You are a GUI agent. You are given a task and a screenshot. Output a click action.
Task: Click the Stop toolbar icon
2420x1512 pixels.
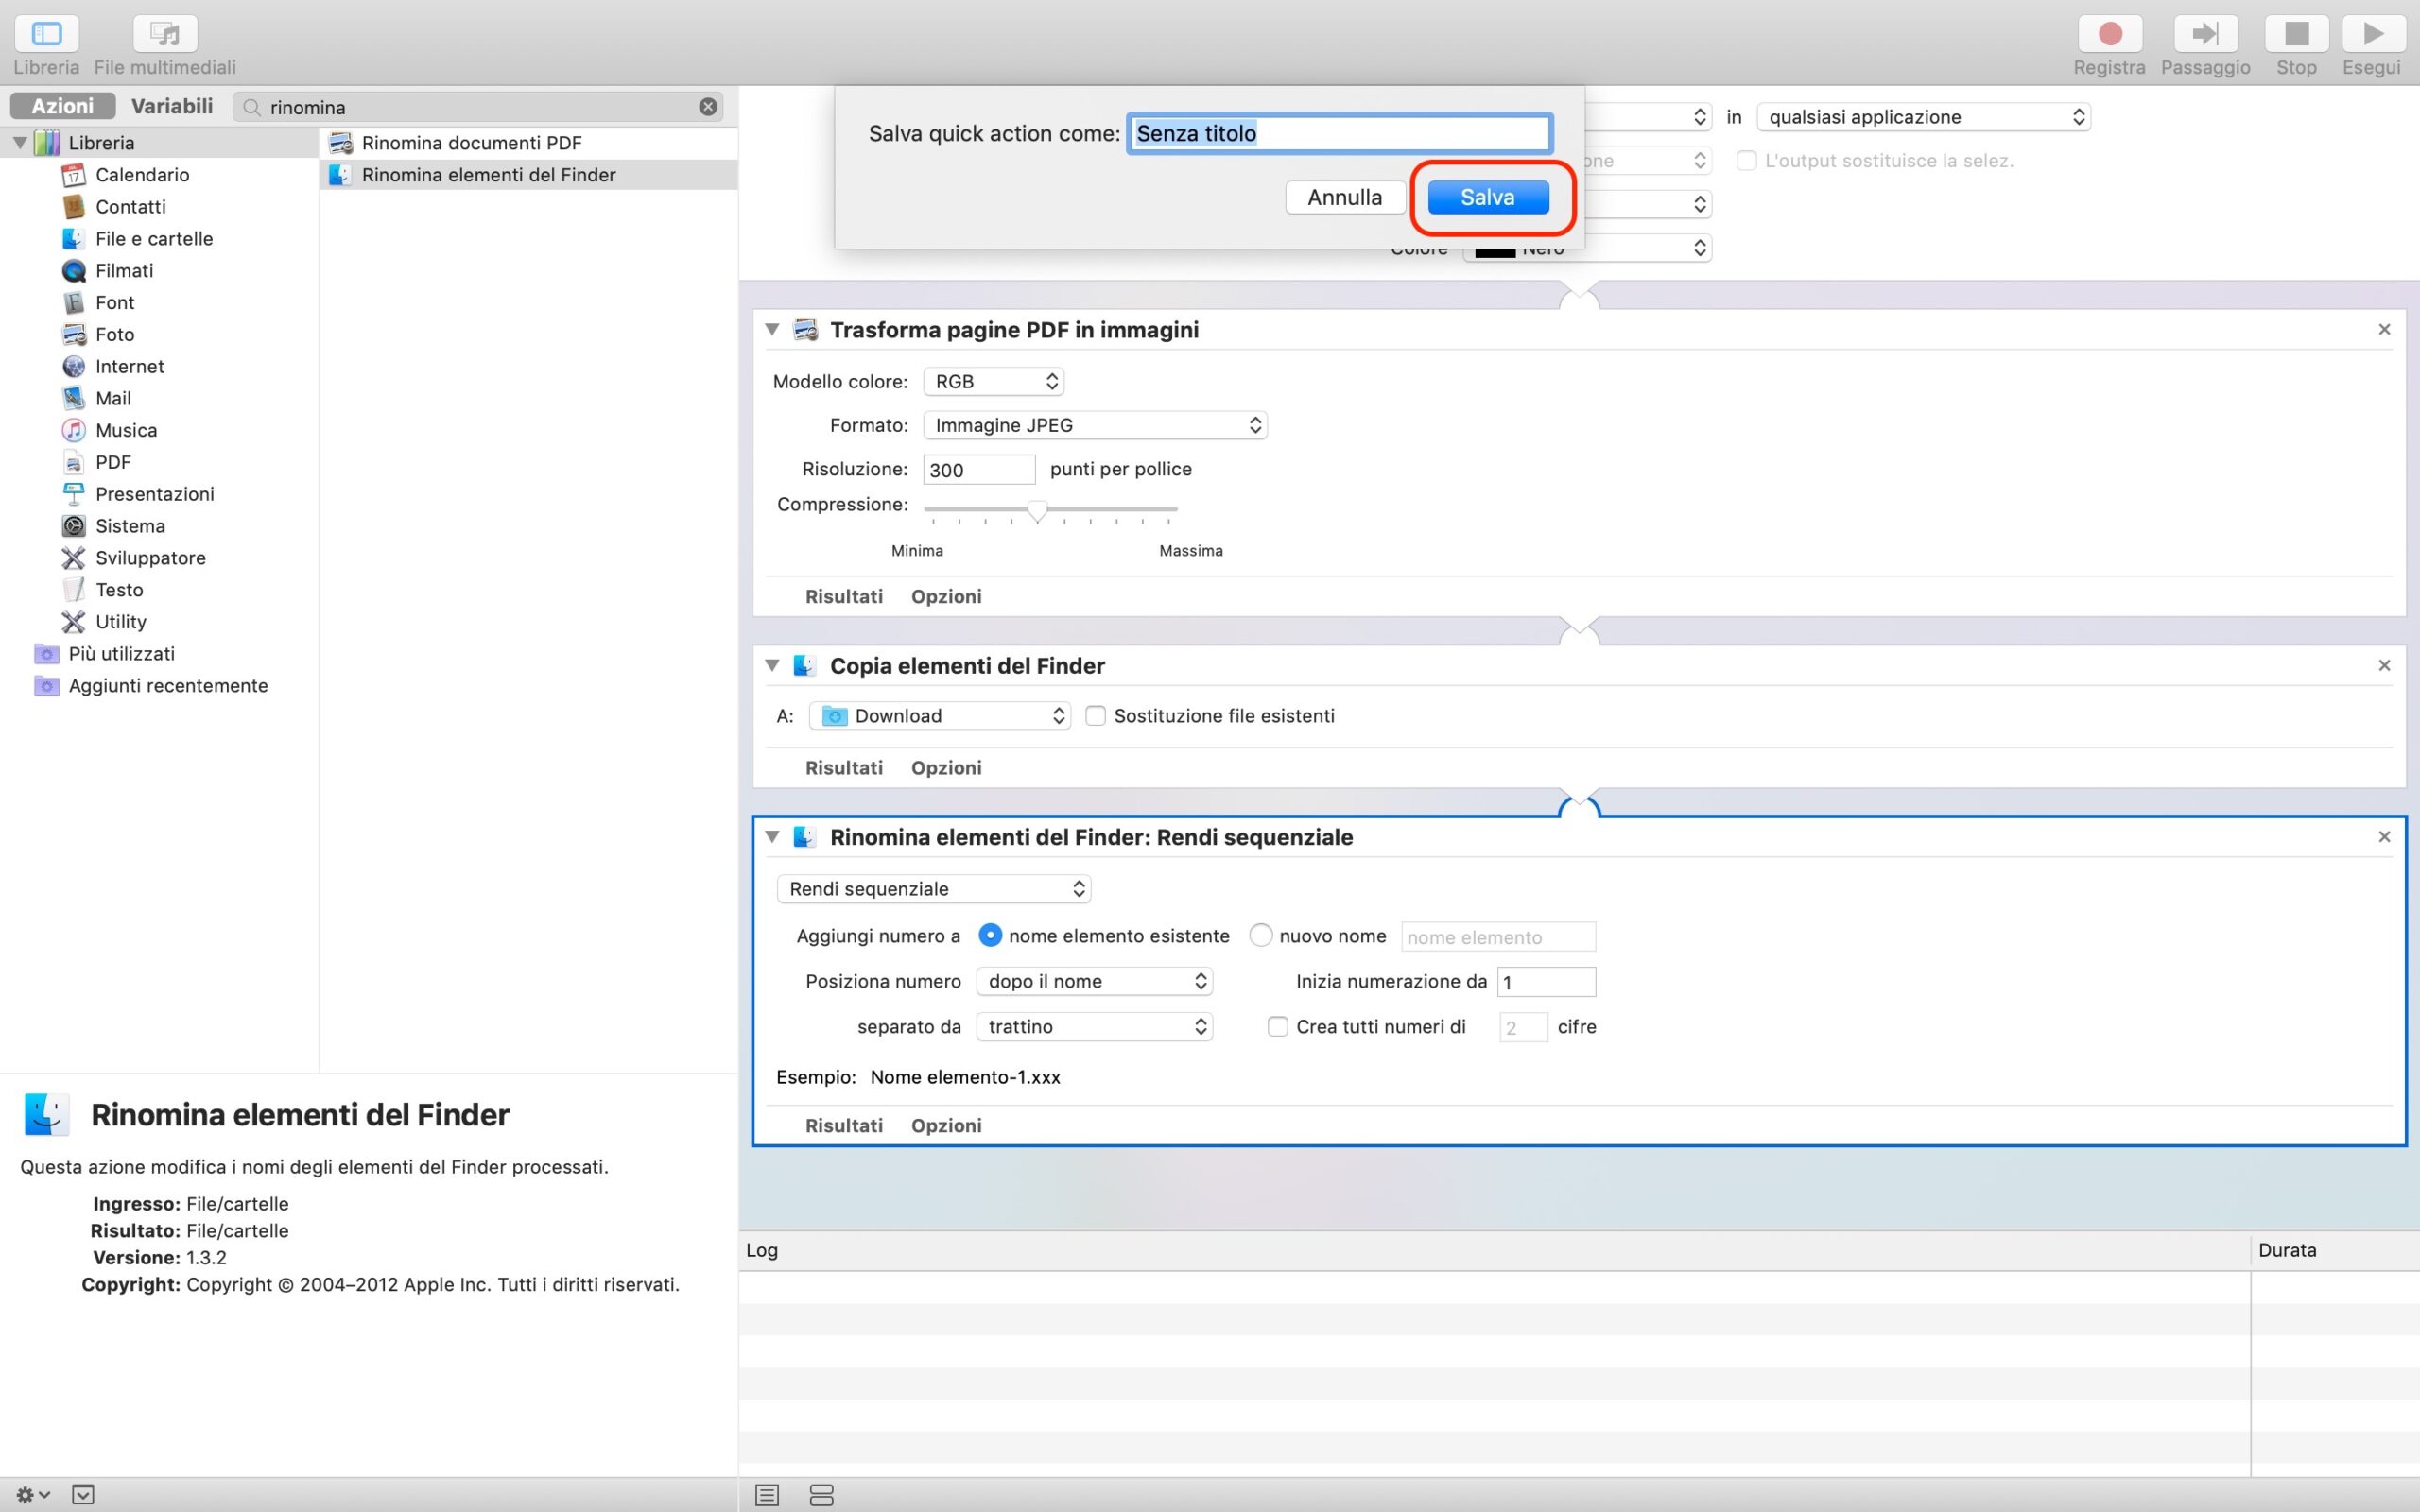[2296, 34]
